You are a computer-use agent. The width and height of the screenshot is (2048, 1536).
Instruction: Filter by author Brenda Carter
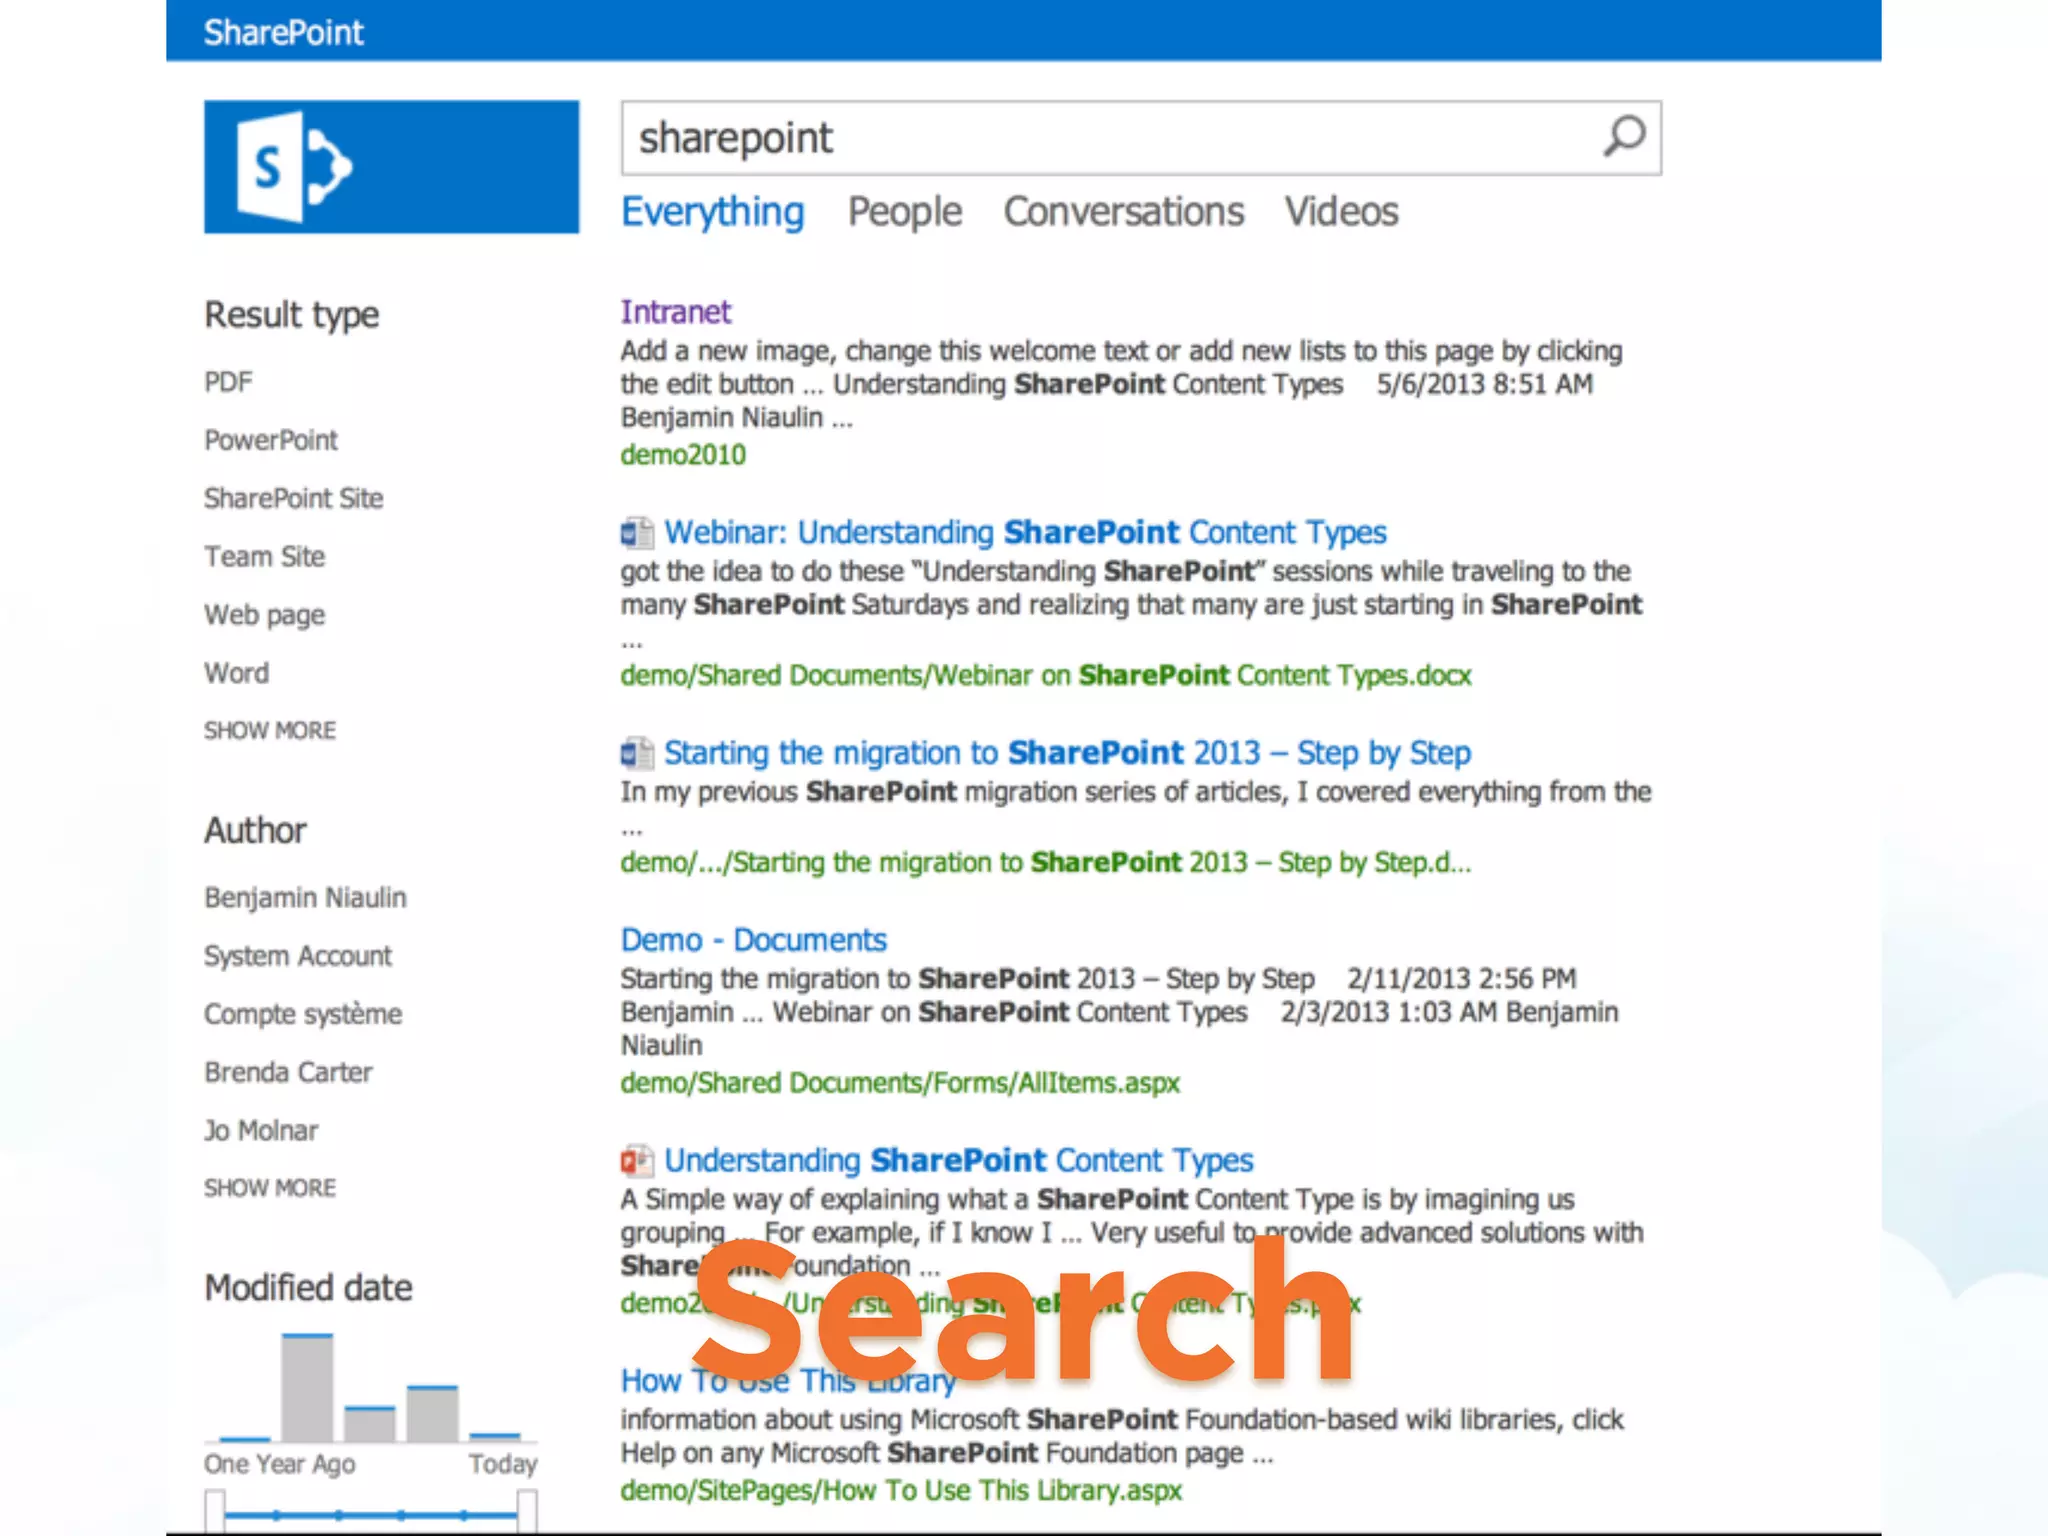click(288, 1072)
